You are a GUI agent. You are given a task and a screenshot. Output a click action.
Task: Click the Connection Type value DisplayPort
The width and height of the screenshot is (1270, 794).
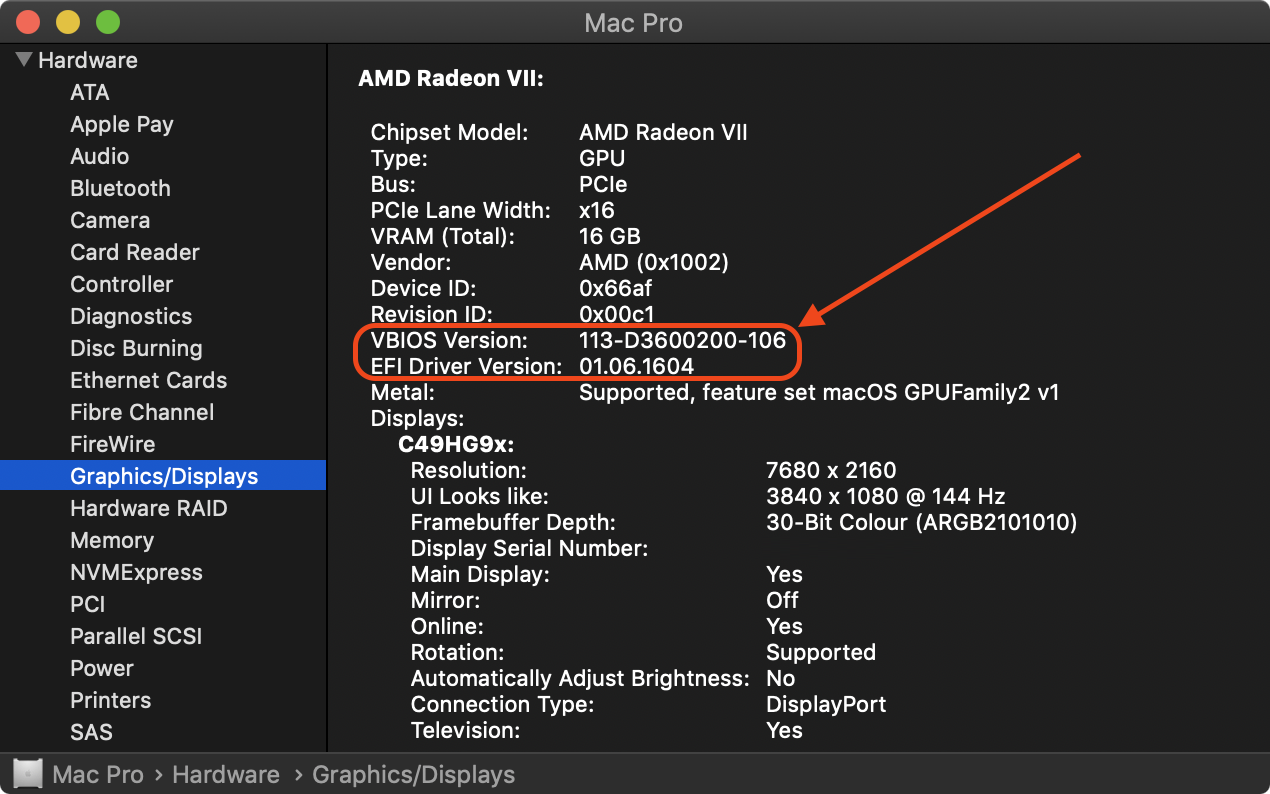826,704
